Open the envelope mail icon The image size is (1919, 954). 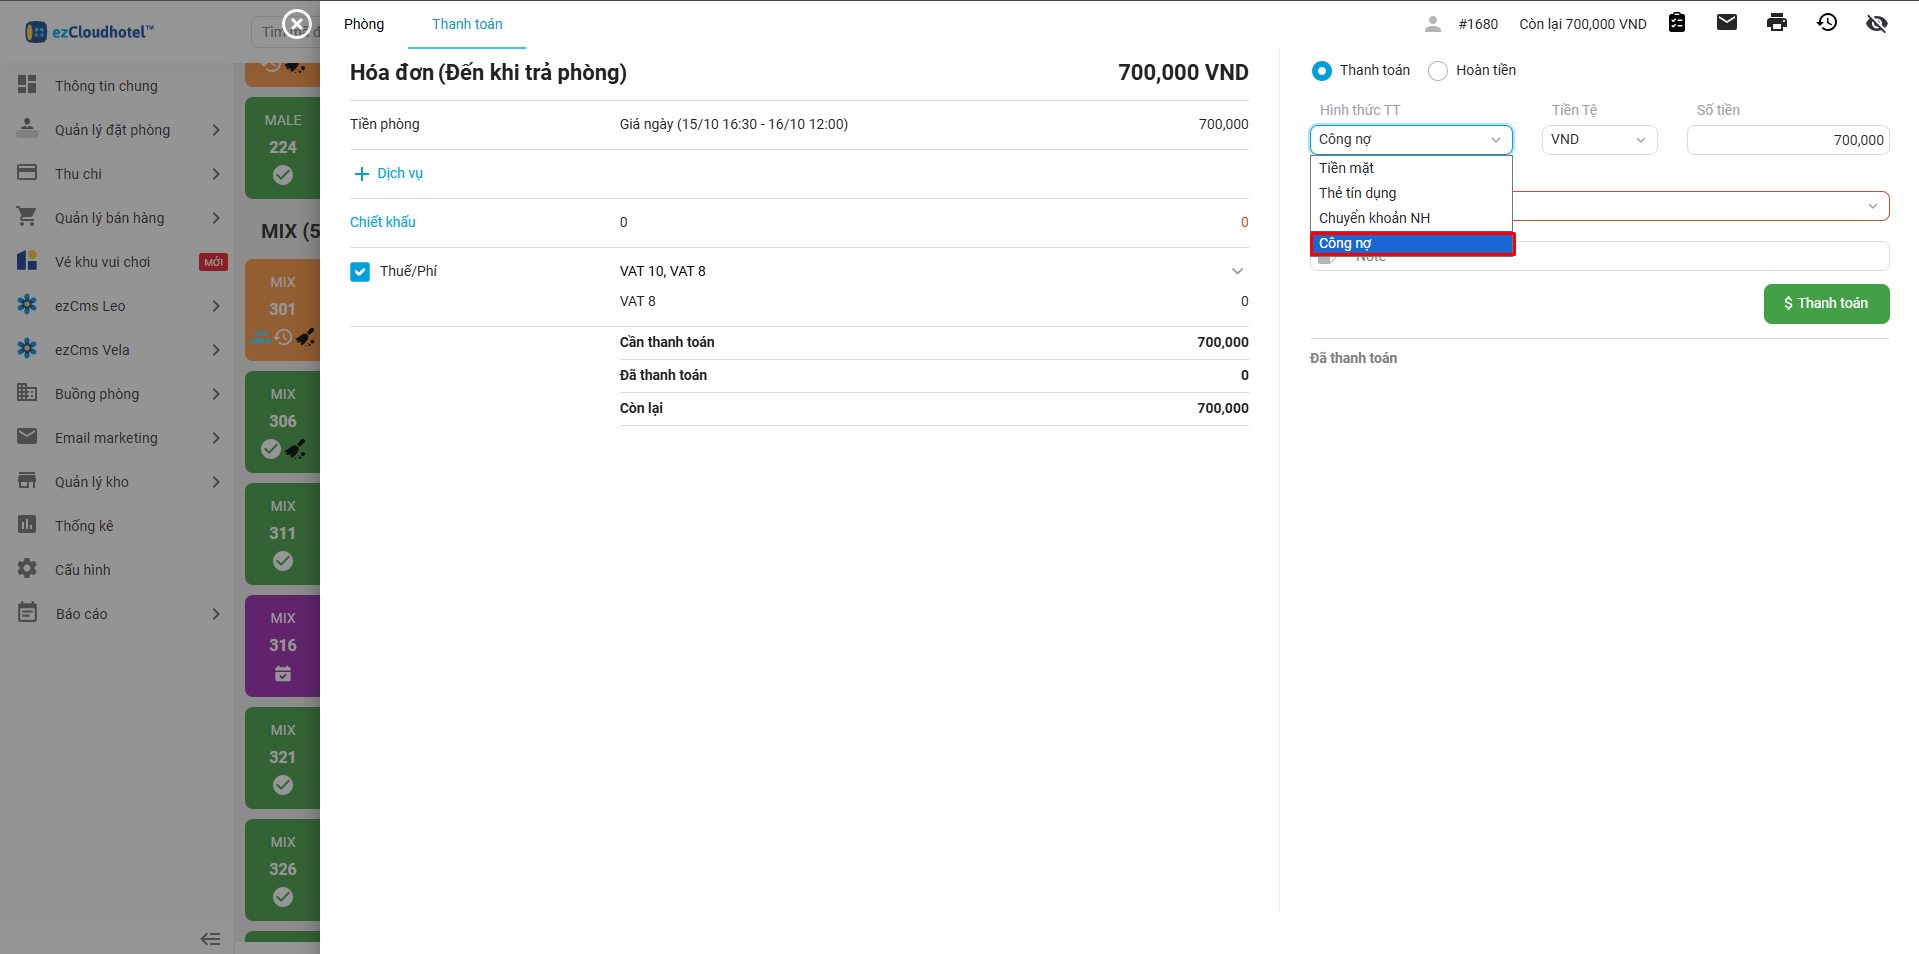pos(1726,23)
